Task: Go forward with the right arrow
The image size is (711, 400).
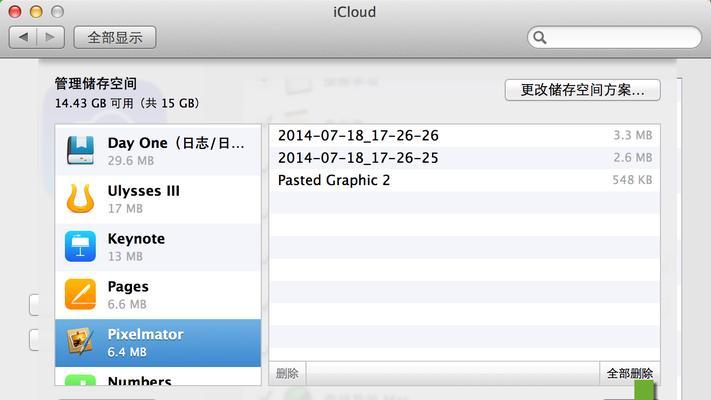Action: coord(50,37)
